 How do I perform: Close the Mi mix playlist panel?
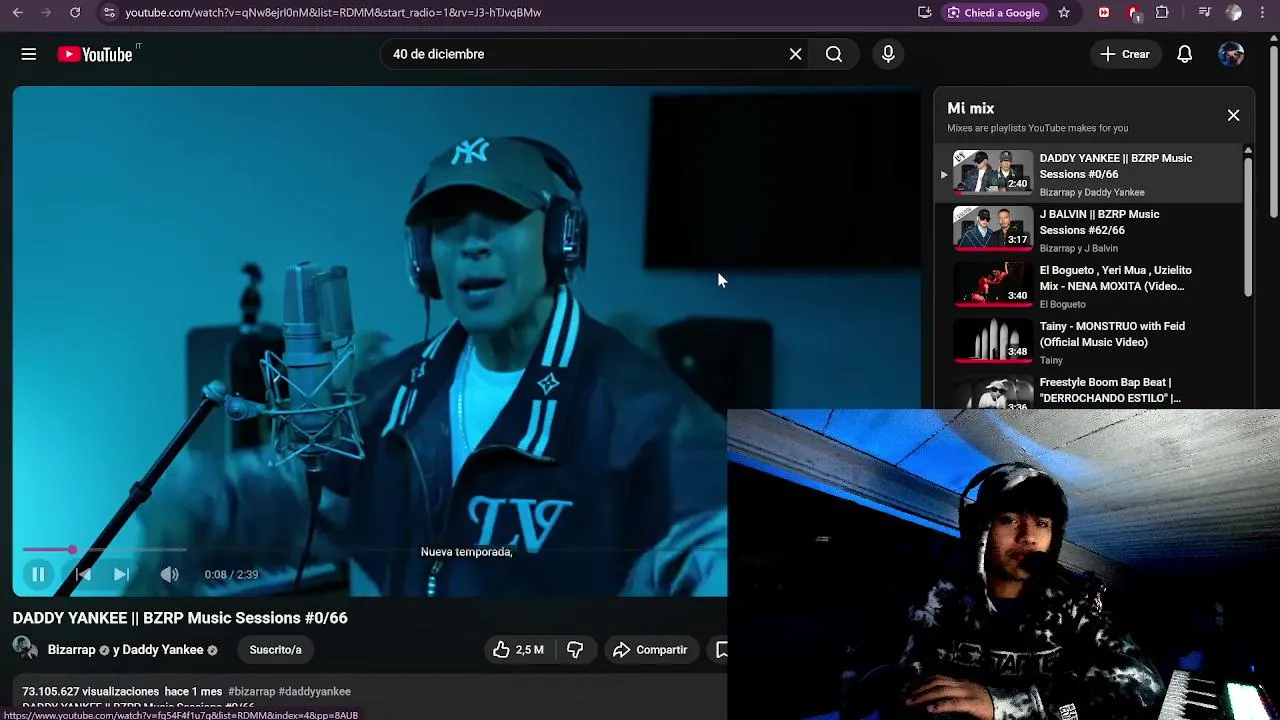(1233, 115)
